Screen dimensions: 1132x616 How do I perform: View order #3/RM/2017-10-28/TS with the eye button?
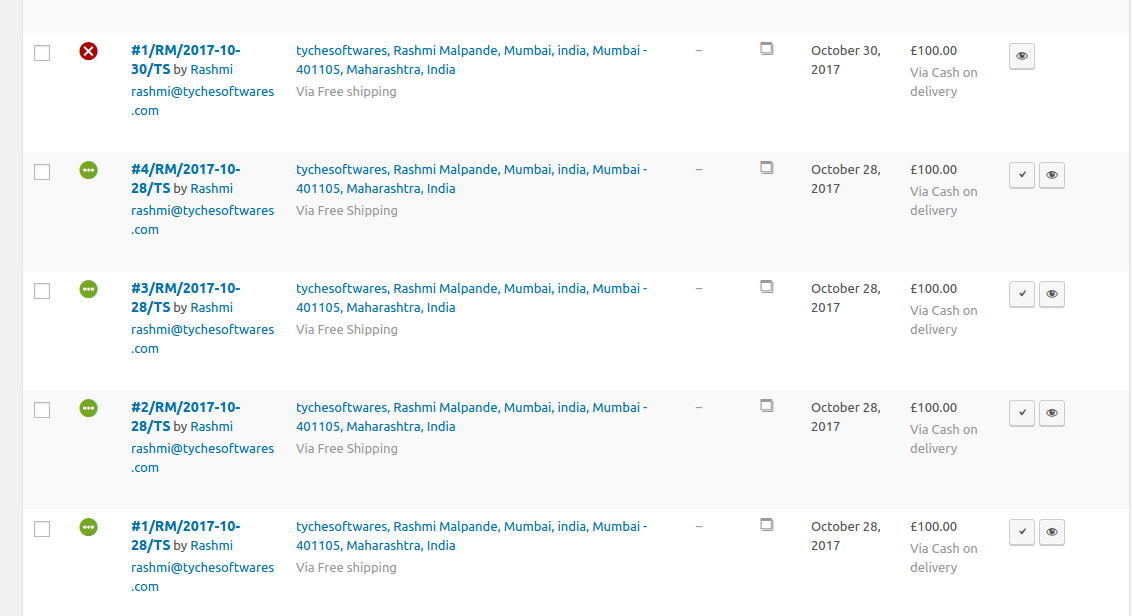(x=1051, y=294)
